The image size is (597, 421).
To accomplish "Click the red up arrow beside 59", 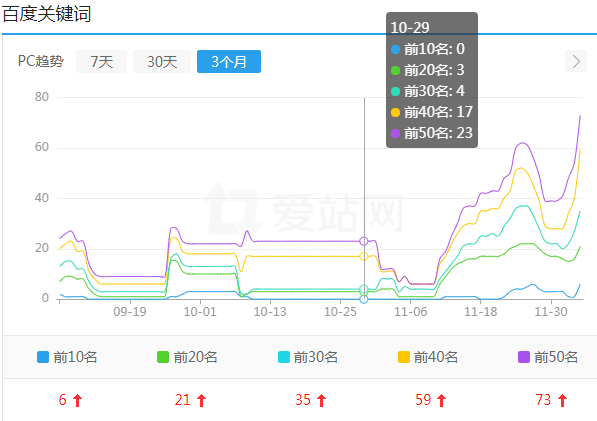I will (442, 400).
